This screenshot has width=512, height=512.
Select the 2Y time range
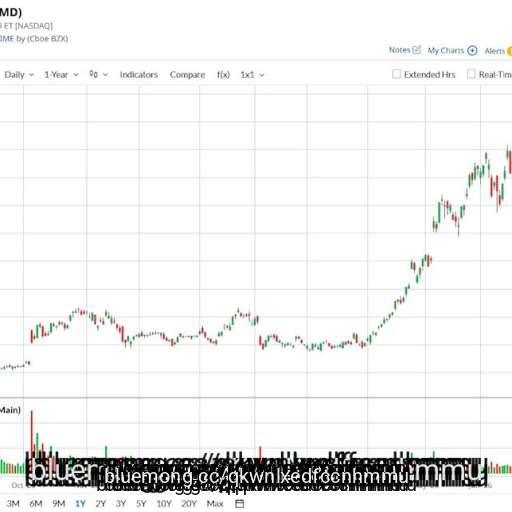click(101, 503)
